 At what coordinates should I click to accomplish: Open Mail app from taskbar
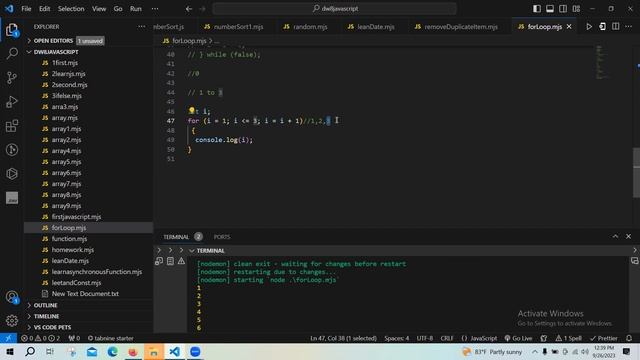(x=92, y=352)
